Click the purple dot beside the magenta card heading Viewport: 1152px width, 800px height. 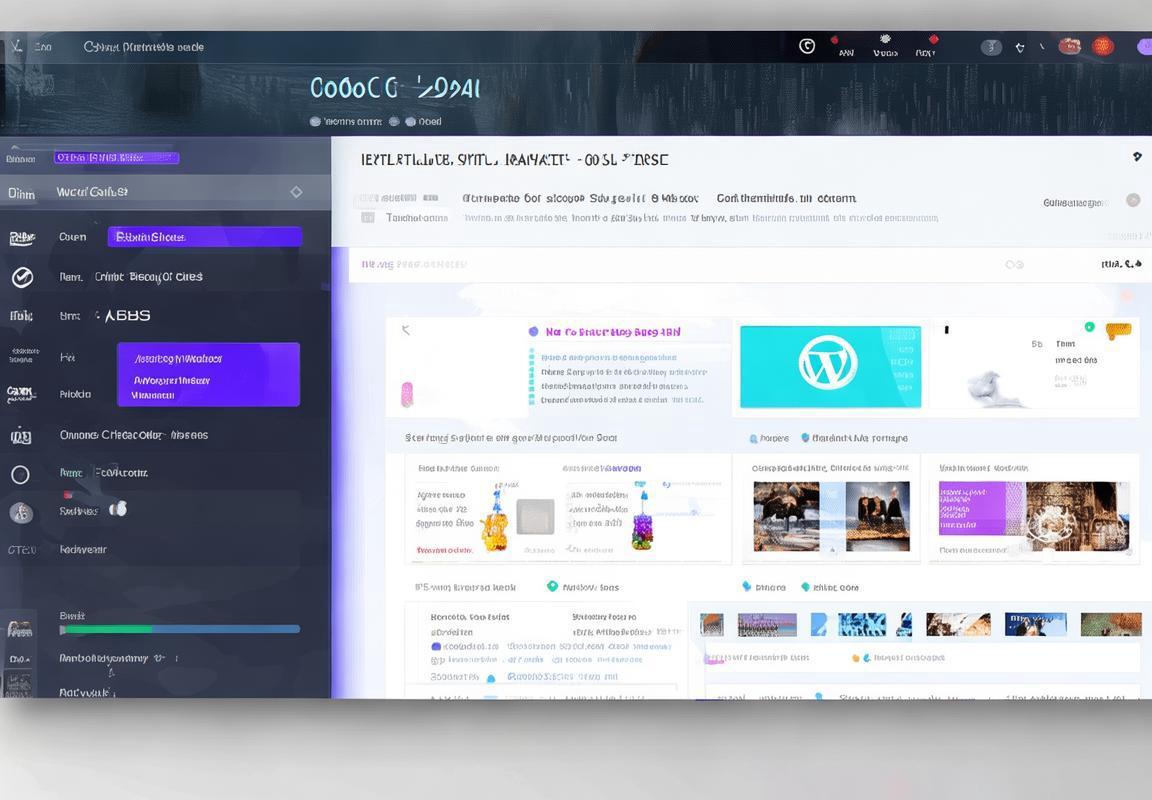pyautogui.click(x=533, y=332)
